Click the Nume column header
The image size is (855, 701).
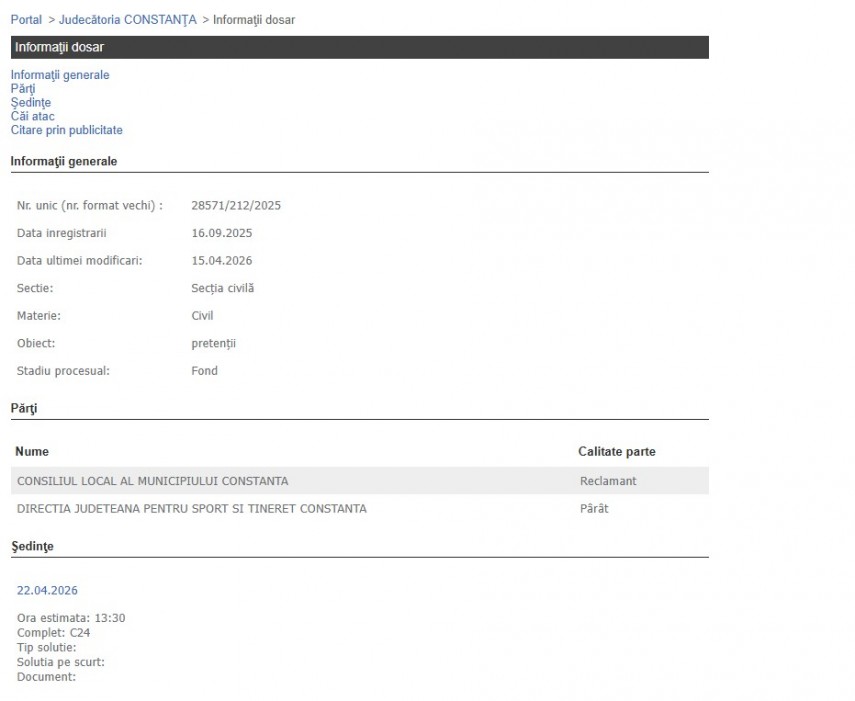pos(32,452)
